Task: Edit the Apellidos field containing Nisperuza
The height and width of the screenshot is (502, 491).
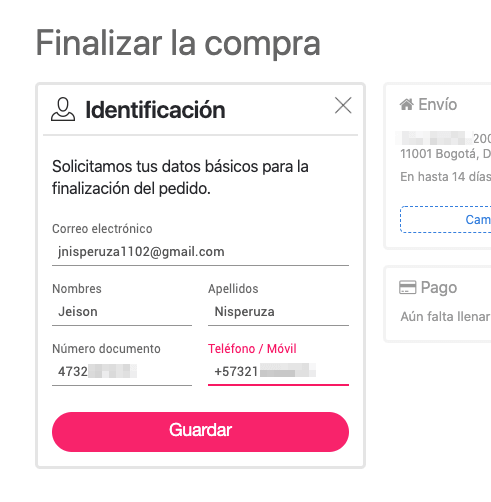Action: 278,312
